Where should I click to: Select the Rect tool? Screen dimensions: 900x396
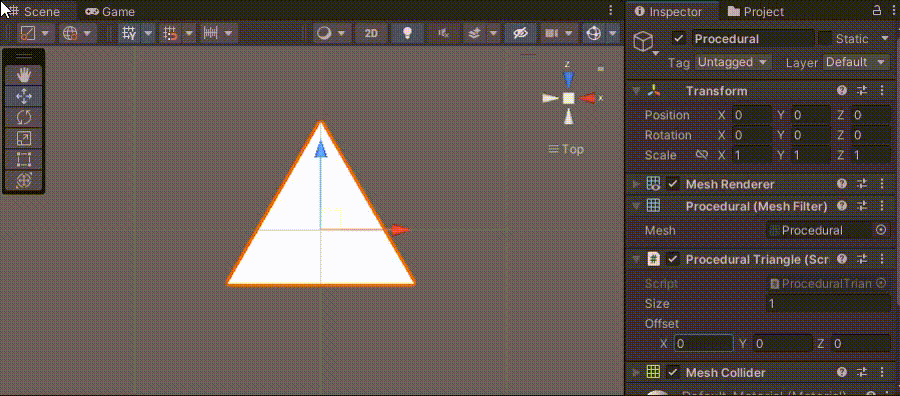(24, 159)
